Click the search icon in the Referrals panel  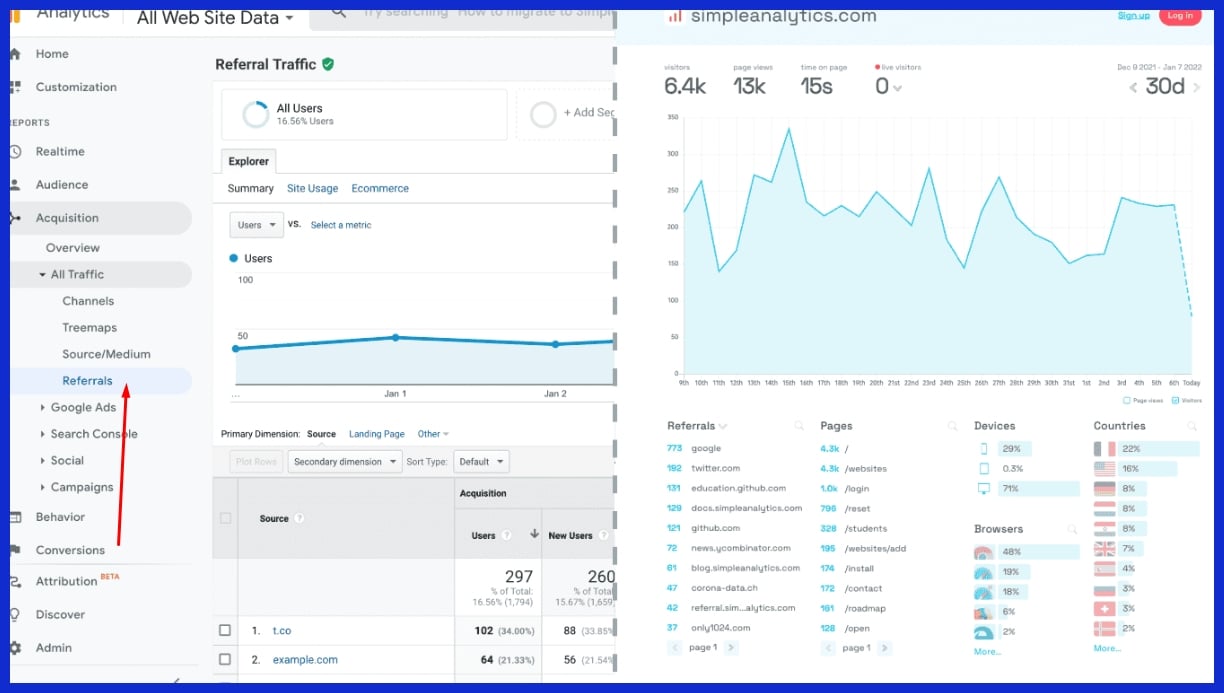(x=798, y=426)
